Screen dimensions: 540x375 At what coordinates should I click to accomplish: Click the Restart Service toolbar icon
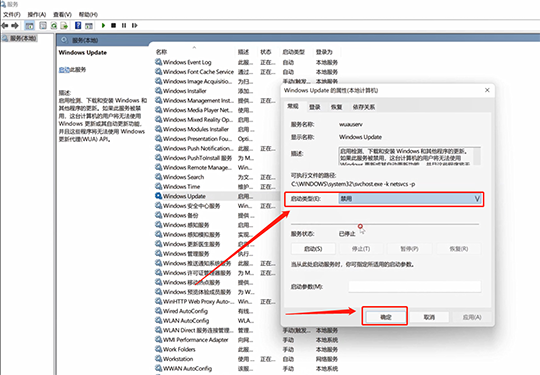tap(135, 25)
